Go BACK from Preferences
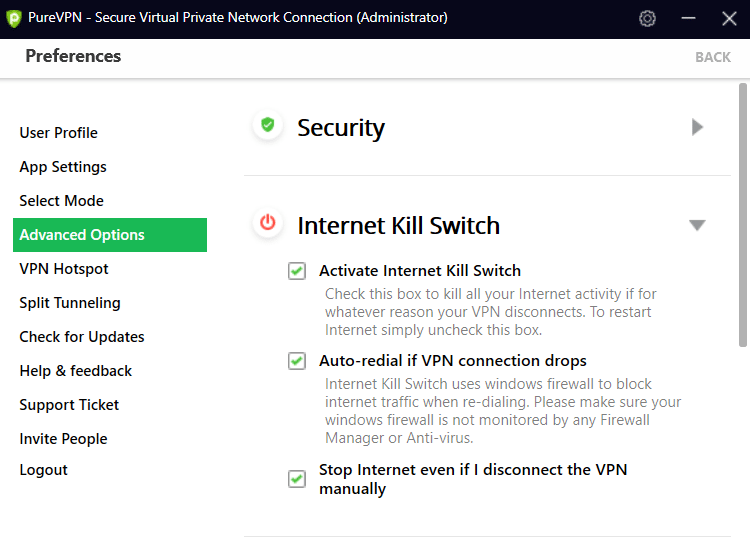The height and width of the screenshot is (554, 750). (713, 57)
